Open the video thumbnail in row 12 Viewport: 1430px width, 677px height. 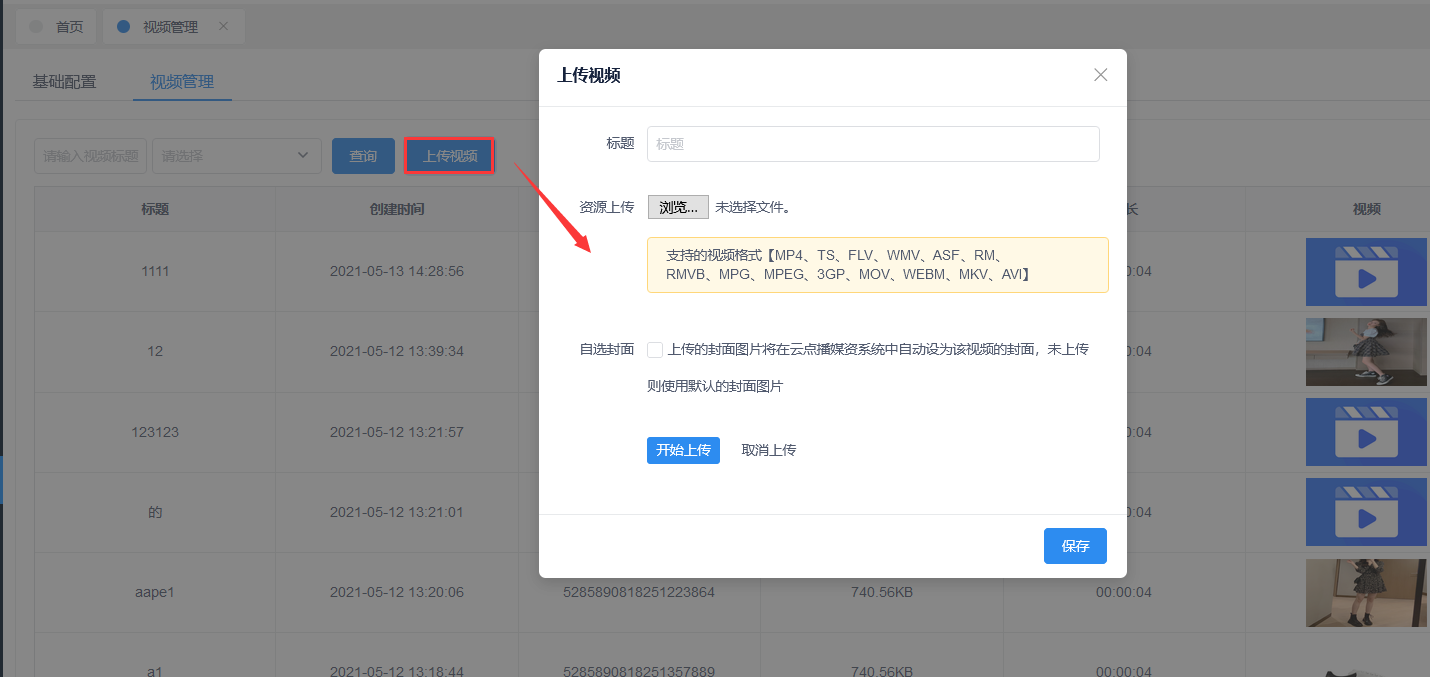pos(1366,351)
